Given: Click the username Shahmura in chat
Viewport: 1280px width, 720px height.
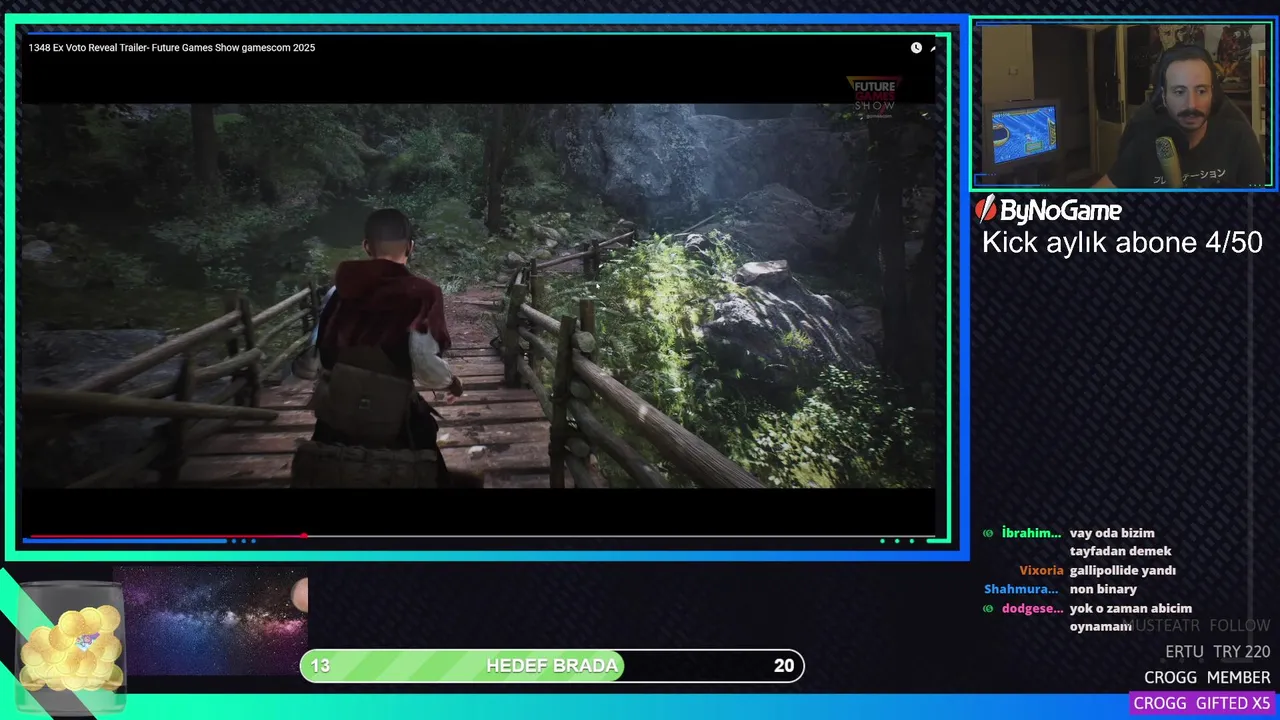Looking at the screenshot, I should click(x=1021, y=589).
